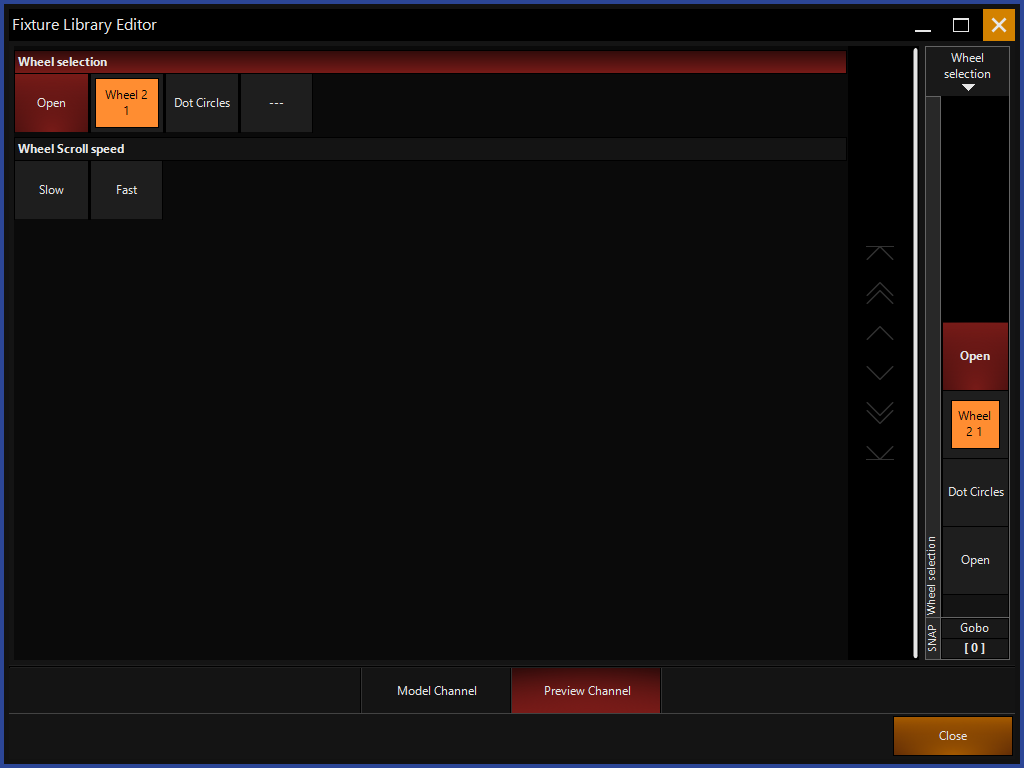Jump to top with the scroll-to-top arrow
Screen dimensions: 1024x768
click(880, 253)
